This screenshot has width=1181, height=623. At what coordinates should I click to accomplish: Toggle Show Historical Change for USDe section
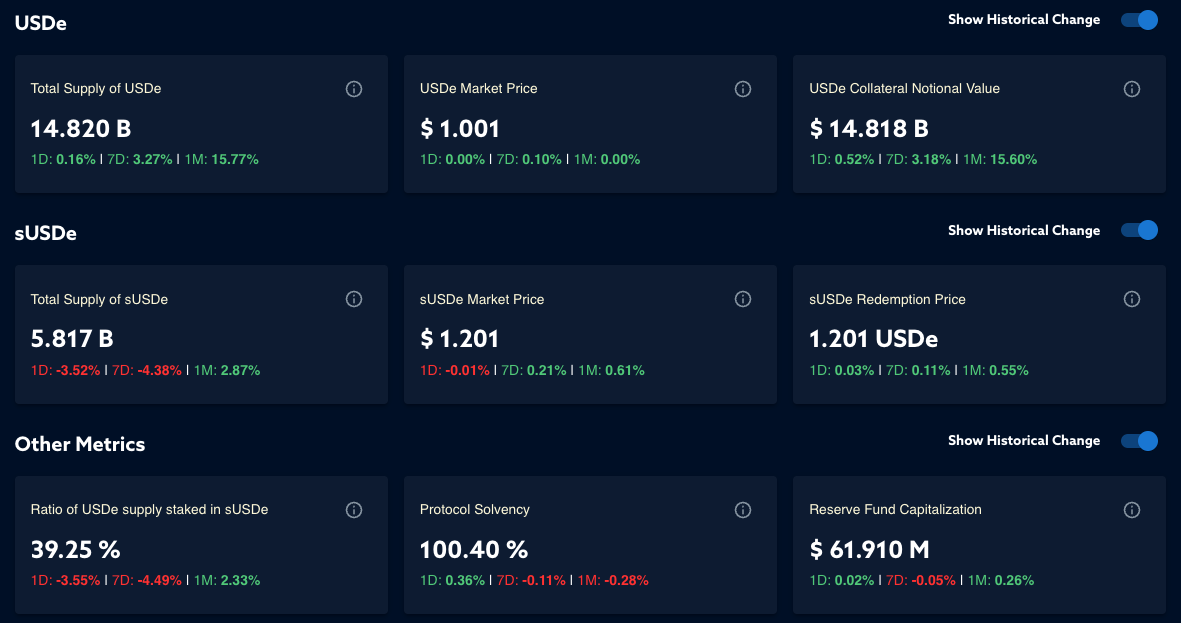[1139, 20]
